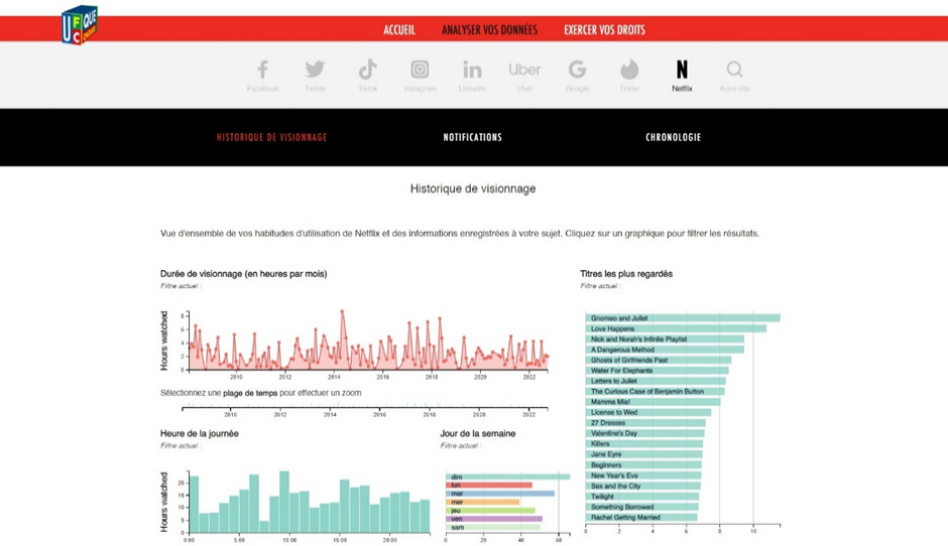Open Analyser vos données menu

(x=489, y=30)
